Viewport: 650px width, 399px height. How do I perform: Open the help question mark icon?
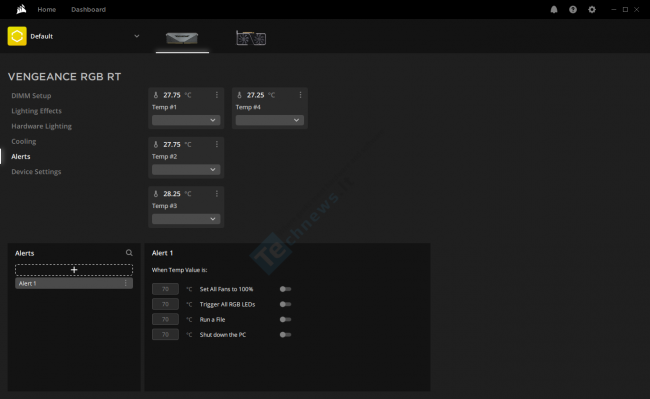pyautogui.click(x=573, y=10)
